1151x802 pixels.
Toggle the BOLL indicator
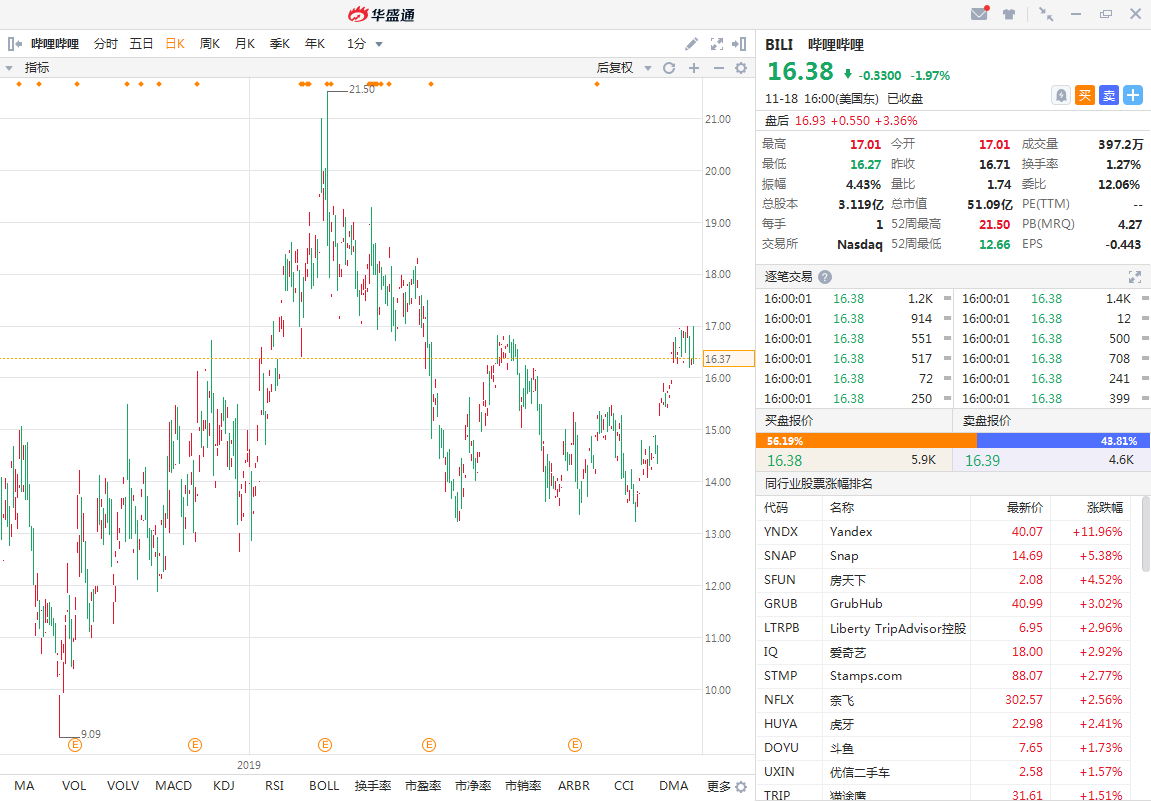click(x=324, y=786)
